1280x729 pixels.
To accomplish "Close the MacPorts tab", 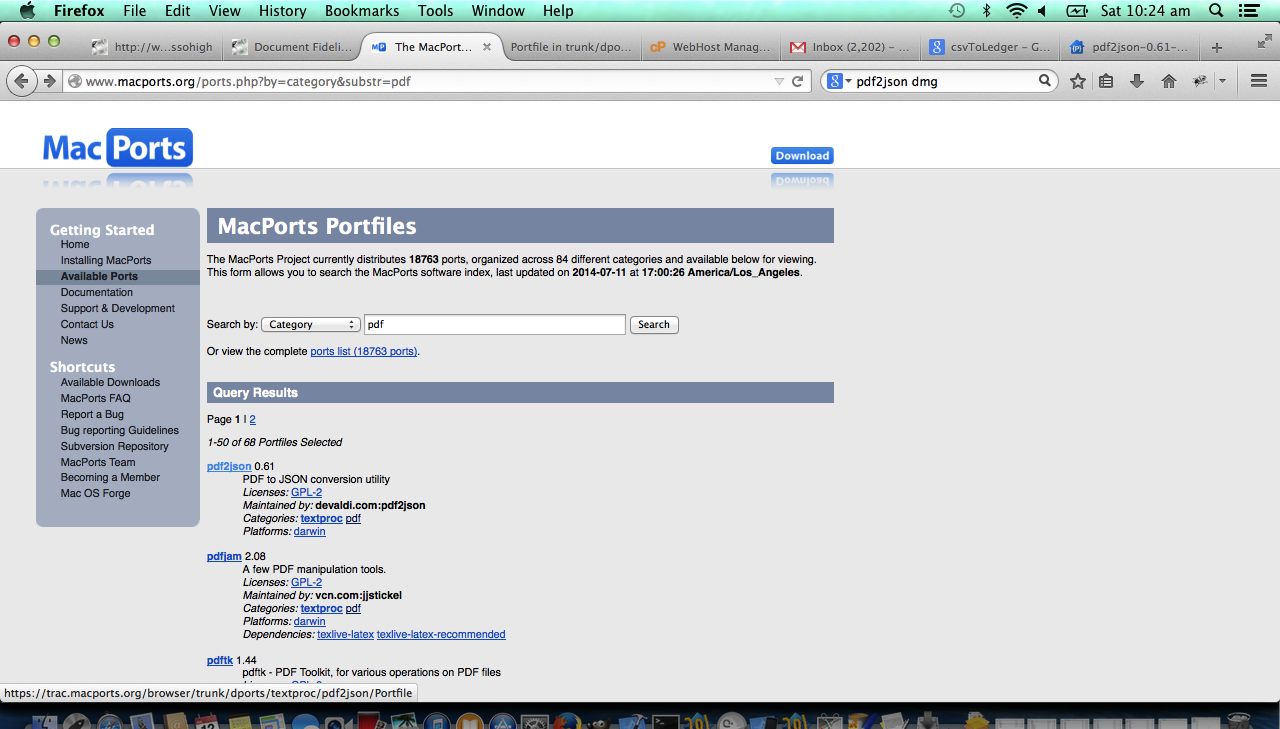I will tap(487, 47).
